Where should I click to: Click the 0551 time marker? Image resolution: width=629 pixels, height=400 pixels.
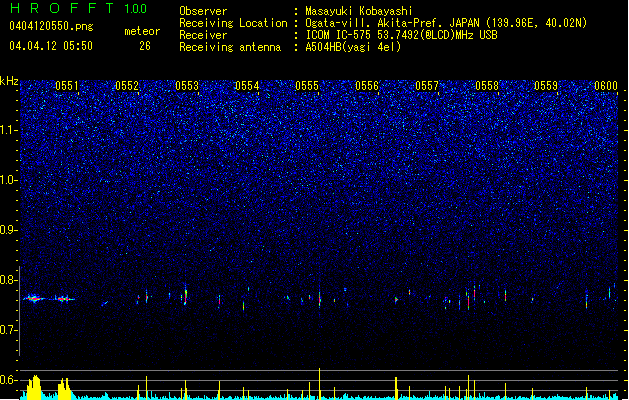67,86
